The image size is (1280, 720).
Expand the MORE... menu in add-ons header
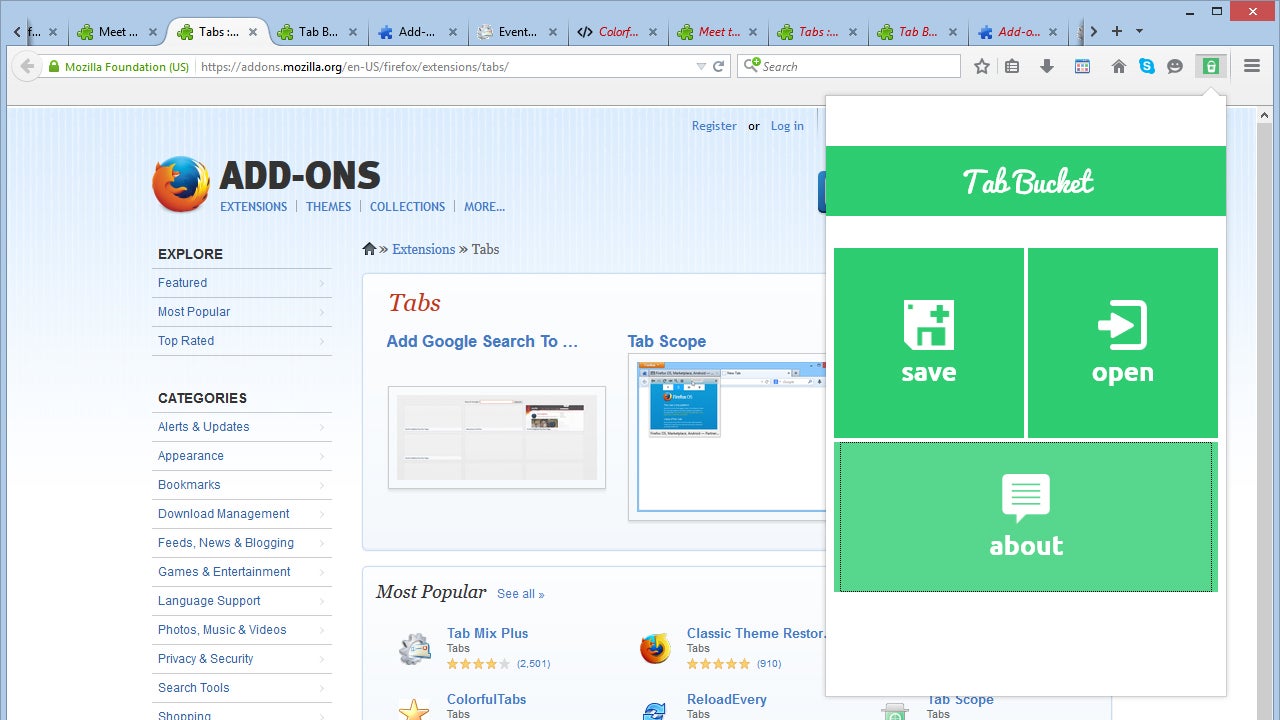[x=484, y=207]
